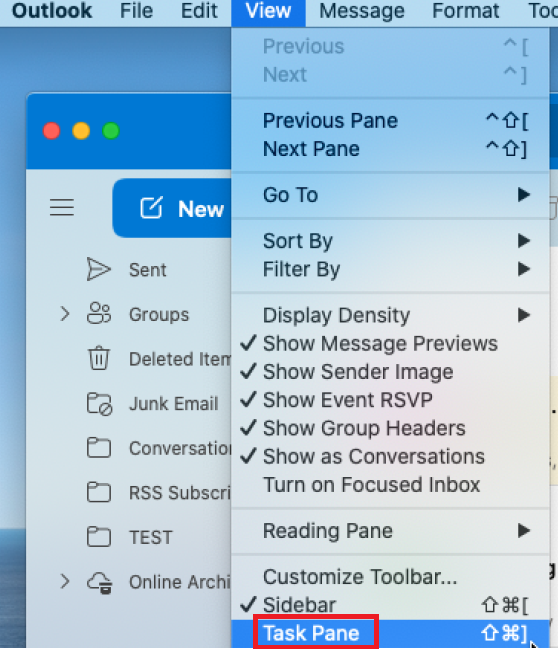Viewport: 558px width, 649px height.
Task: Click the hamburger menu icon in sidebar
Action: 62,207
